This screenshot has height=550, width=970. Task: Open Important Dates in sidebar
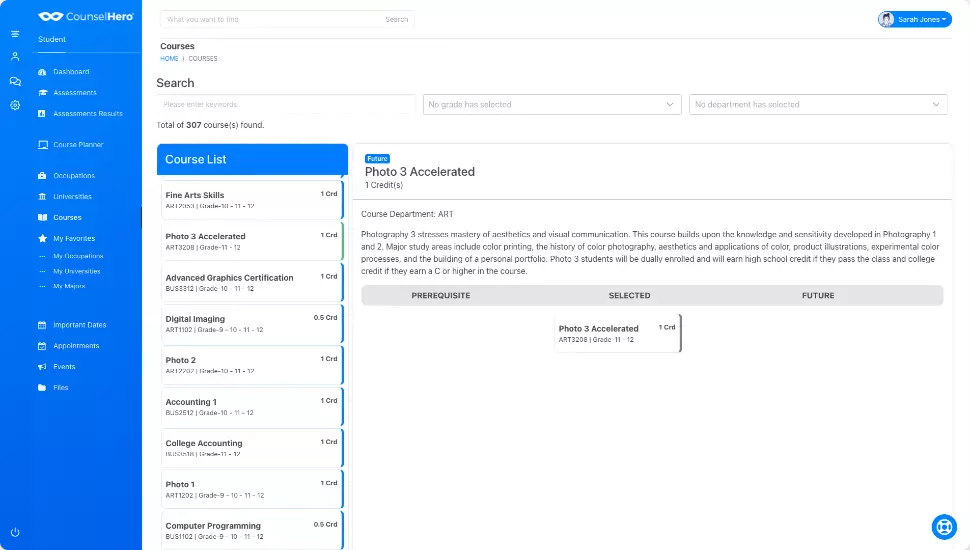[79, 325]
